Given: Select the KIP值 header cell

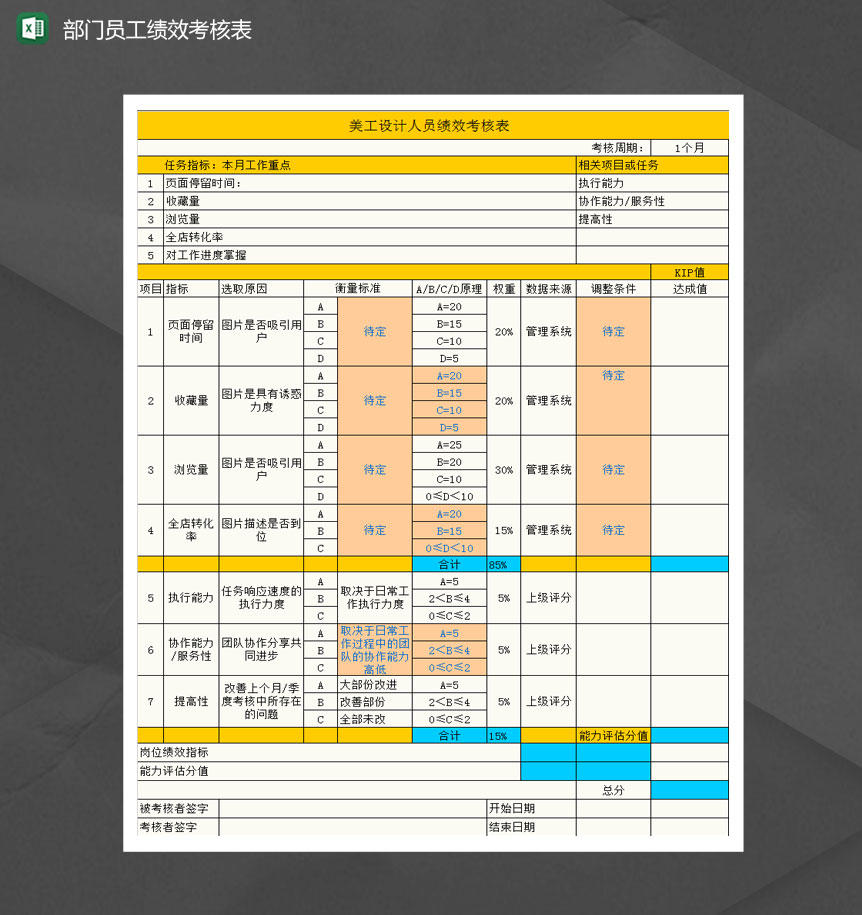Looking at the screenshot, I should [x=690, y=271].
